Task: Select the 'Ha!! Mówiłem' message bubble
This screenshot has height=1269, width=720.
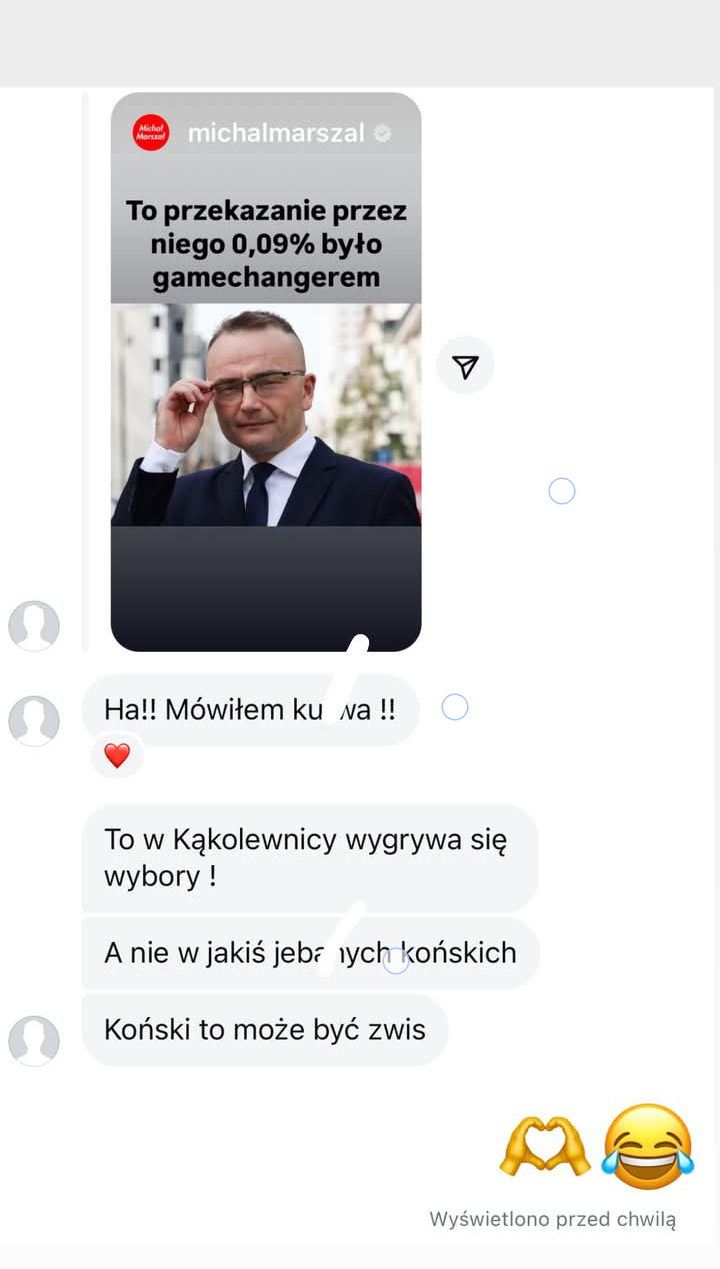Action: click(250, 710)
